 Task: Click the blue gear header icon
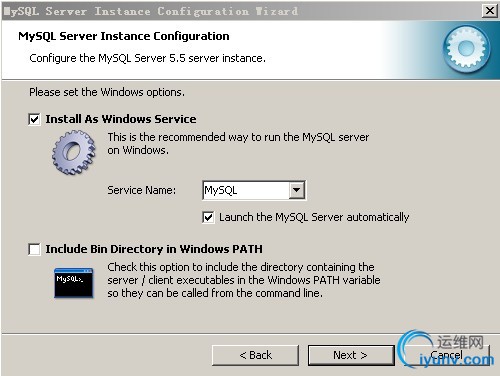tap(467, 49)
